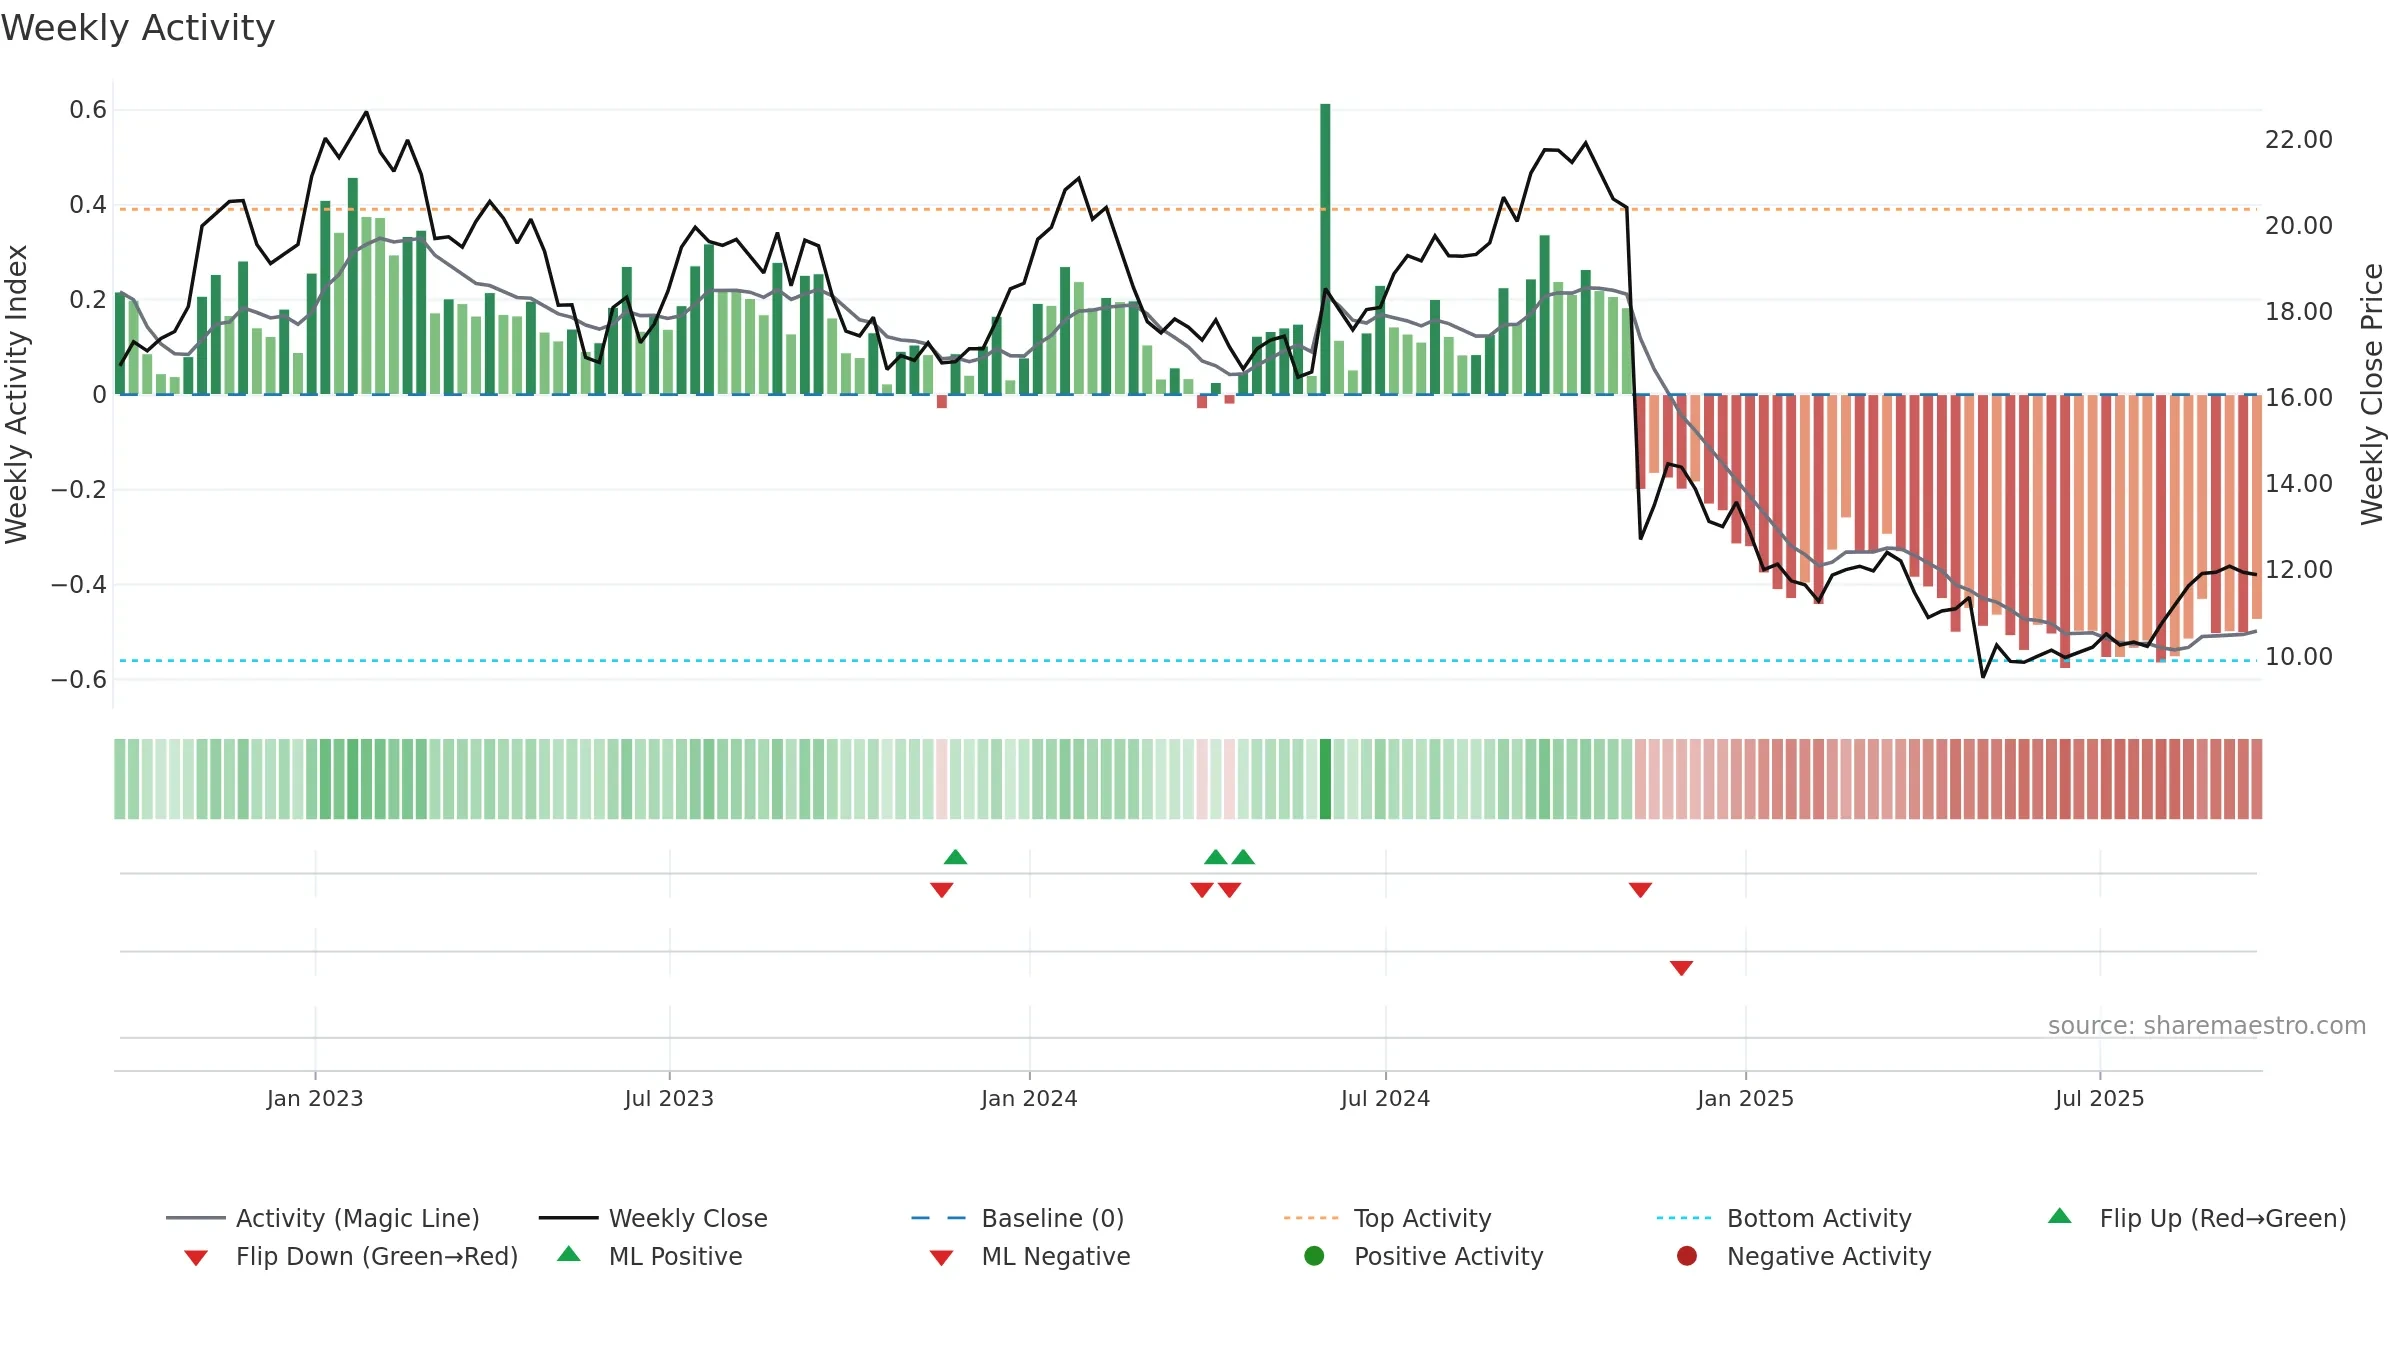Click the Jul 2025 x-axis label
The height and width of the screenshot is (1350, 2400).
(x=2100, y=1098)
